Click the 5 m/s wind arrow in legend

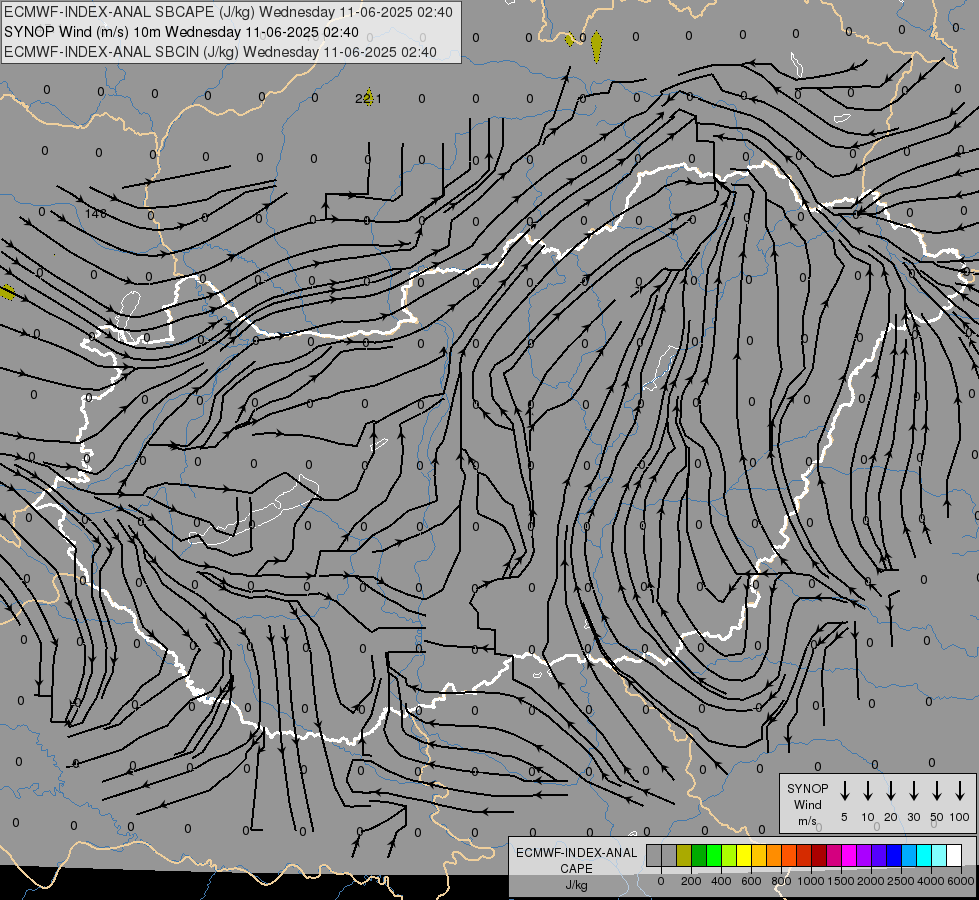pyautogui.click(x=844, y=790)
